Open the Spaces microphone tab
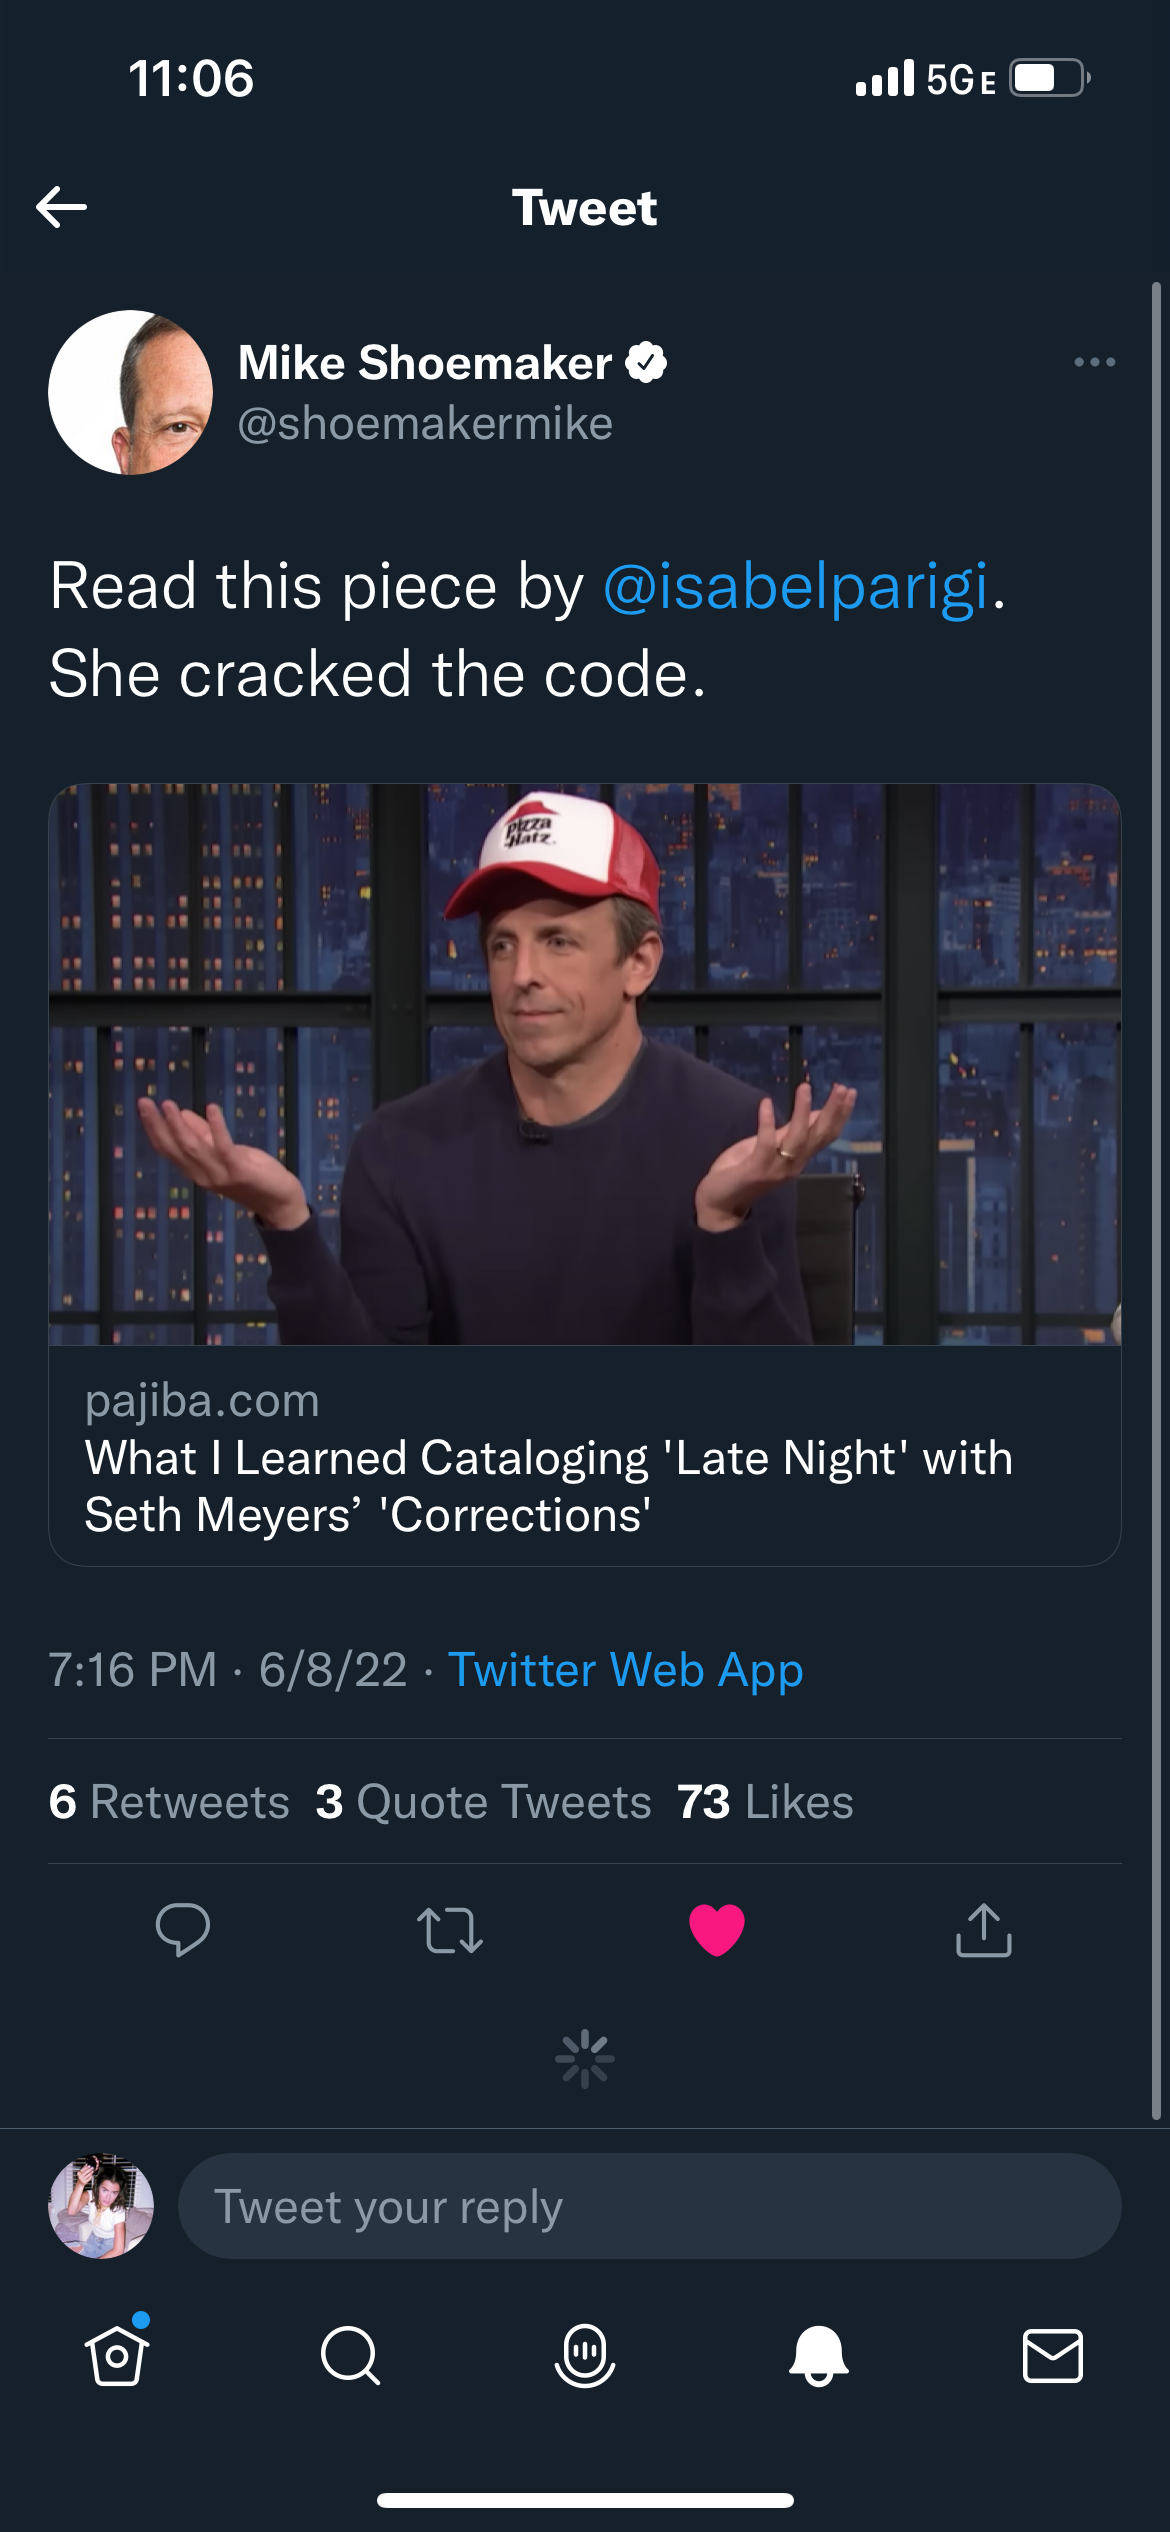The height and width of the screenshot is (2532, 1170). point(585,2355)
